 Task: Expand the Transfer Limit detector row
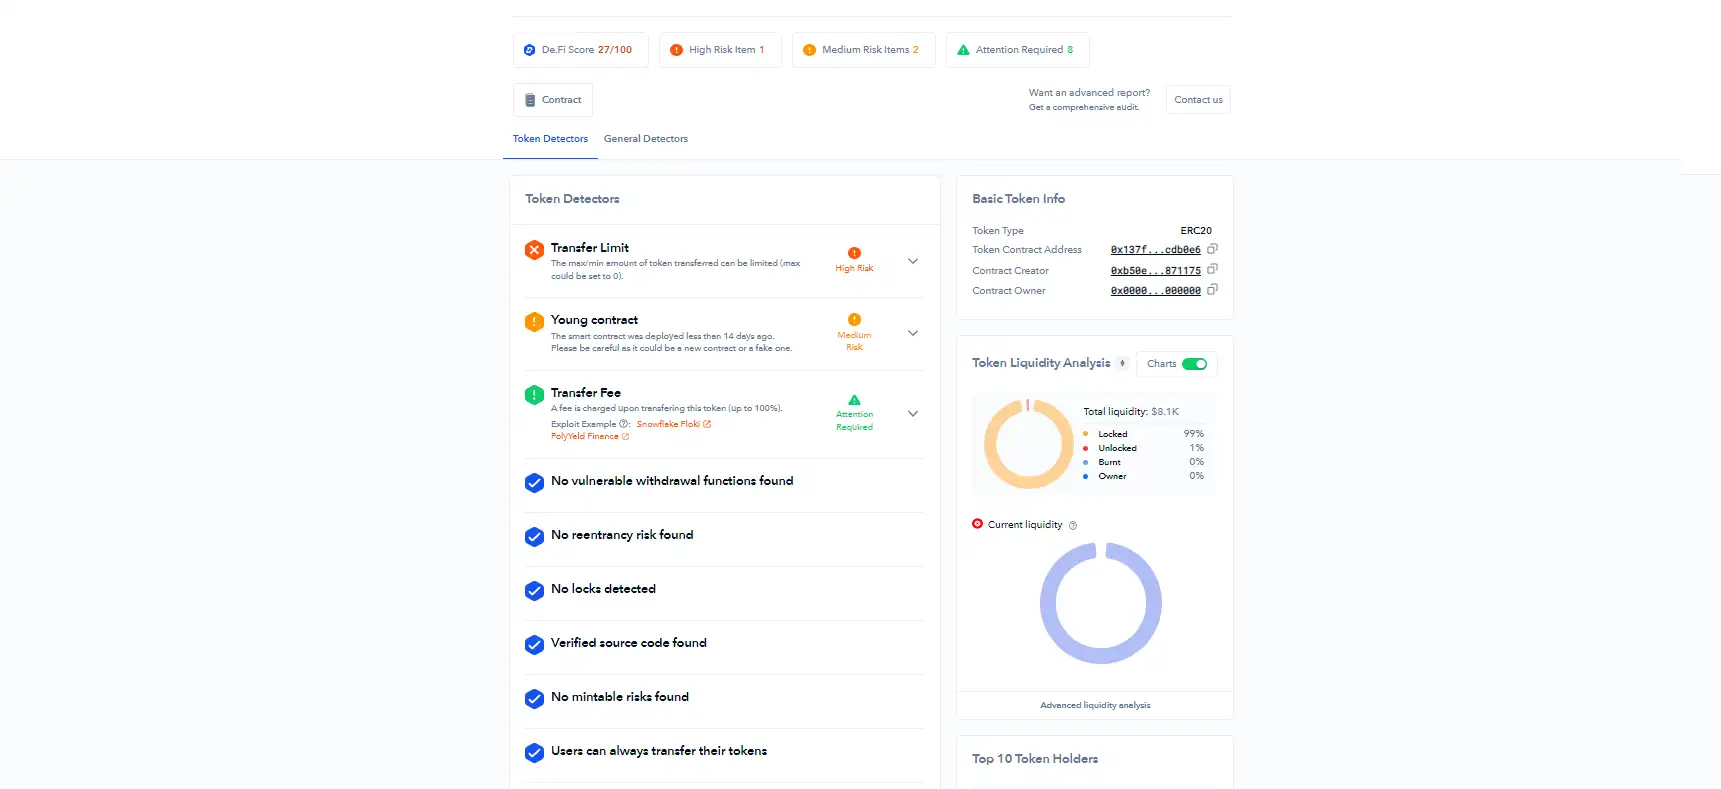(913, 261)
